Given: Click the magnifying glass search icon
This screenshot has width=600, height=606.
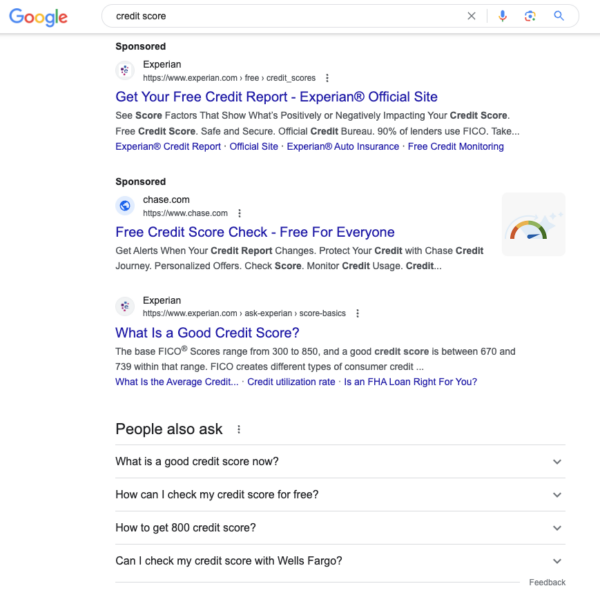Looking at the screenshot, I should (x=559, y=16).
